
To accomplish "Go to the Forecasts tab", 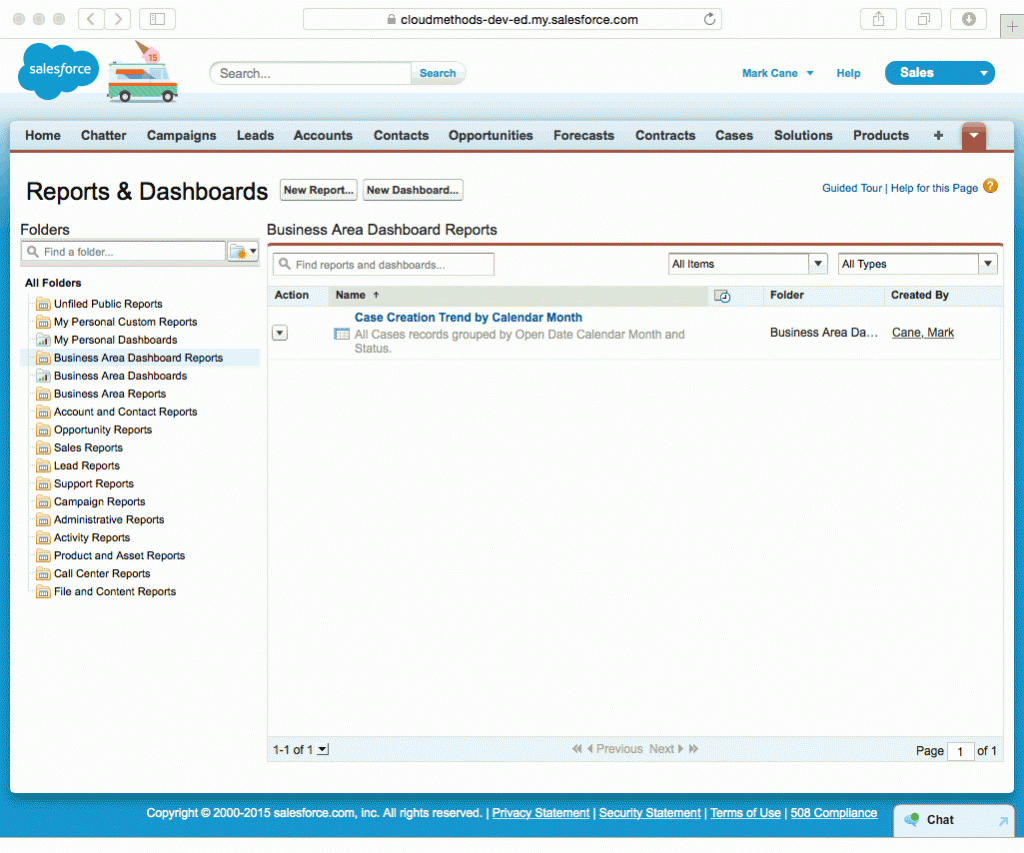I will 584,135.
